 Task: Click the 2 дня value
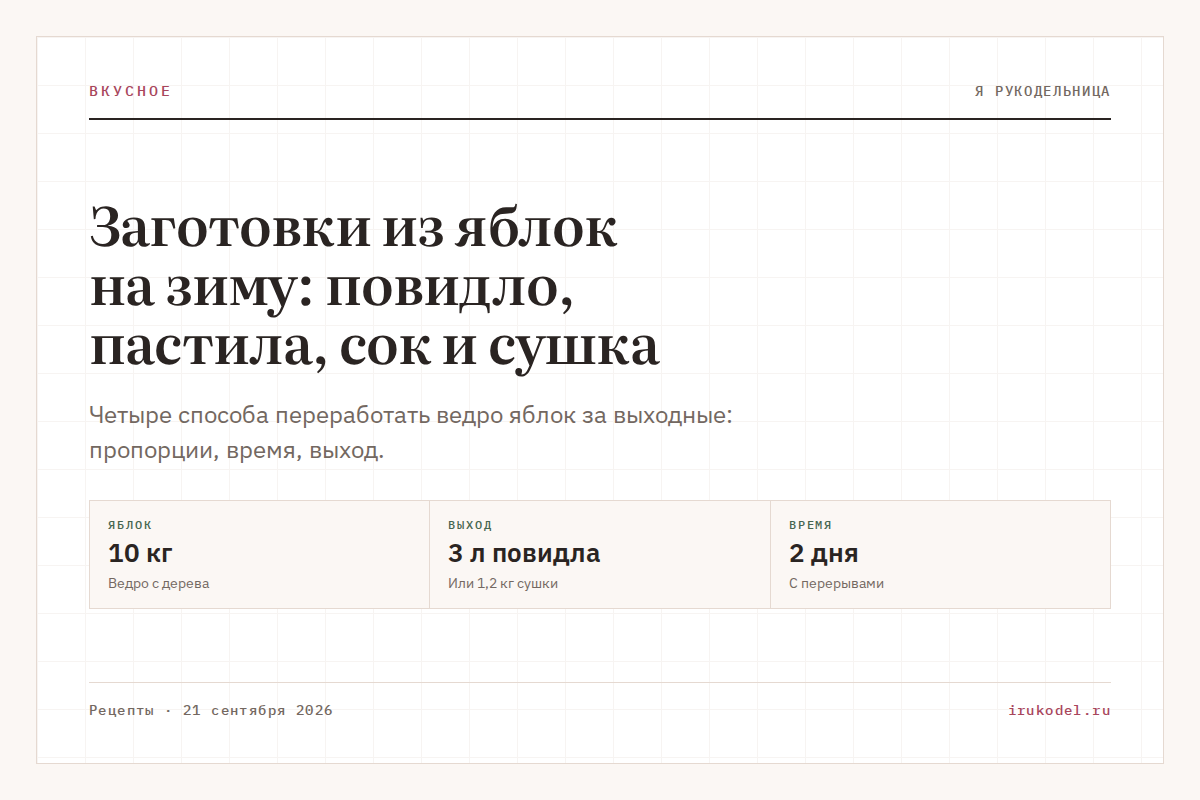824,553
